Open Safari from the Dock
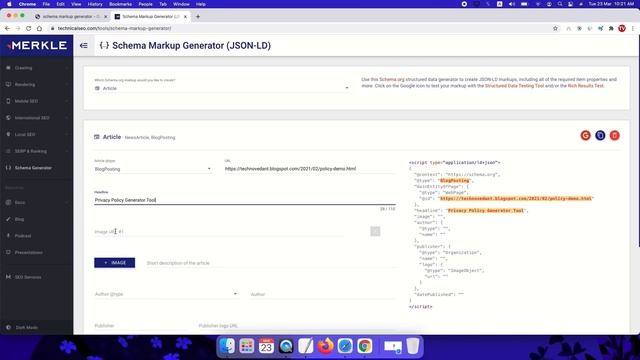Image resolution: width=640 pixels, height=360 pixels. (x=345, y=346)
